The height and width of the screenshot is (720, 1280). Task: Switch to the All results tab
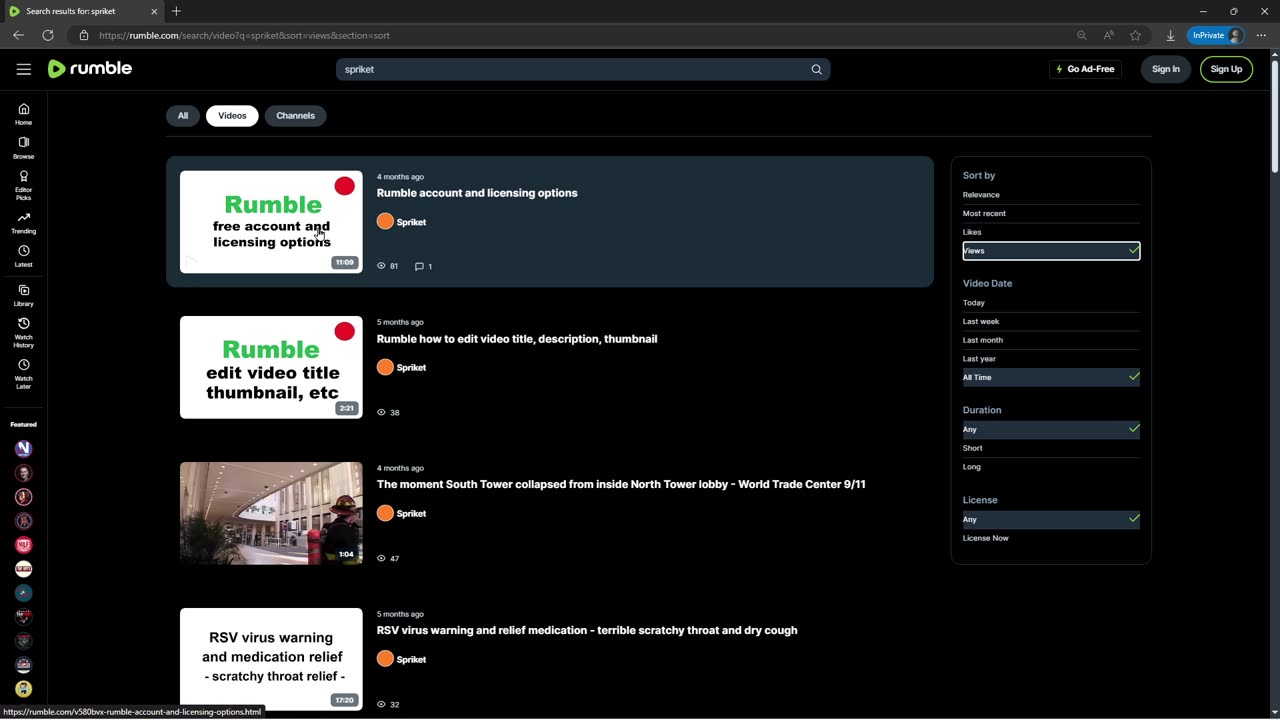click(x=183, y=116)
